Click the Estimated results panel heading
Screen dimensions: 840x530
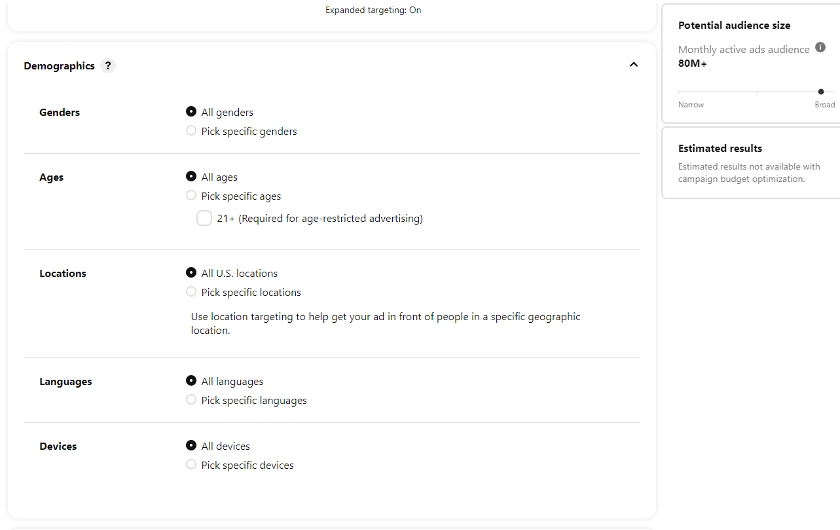[720, 148]
